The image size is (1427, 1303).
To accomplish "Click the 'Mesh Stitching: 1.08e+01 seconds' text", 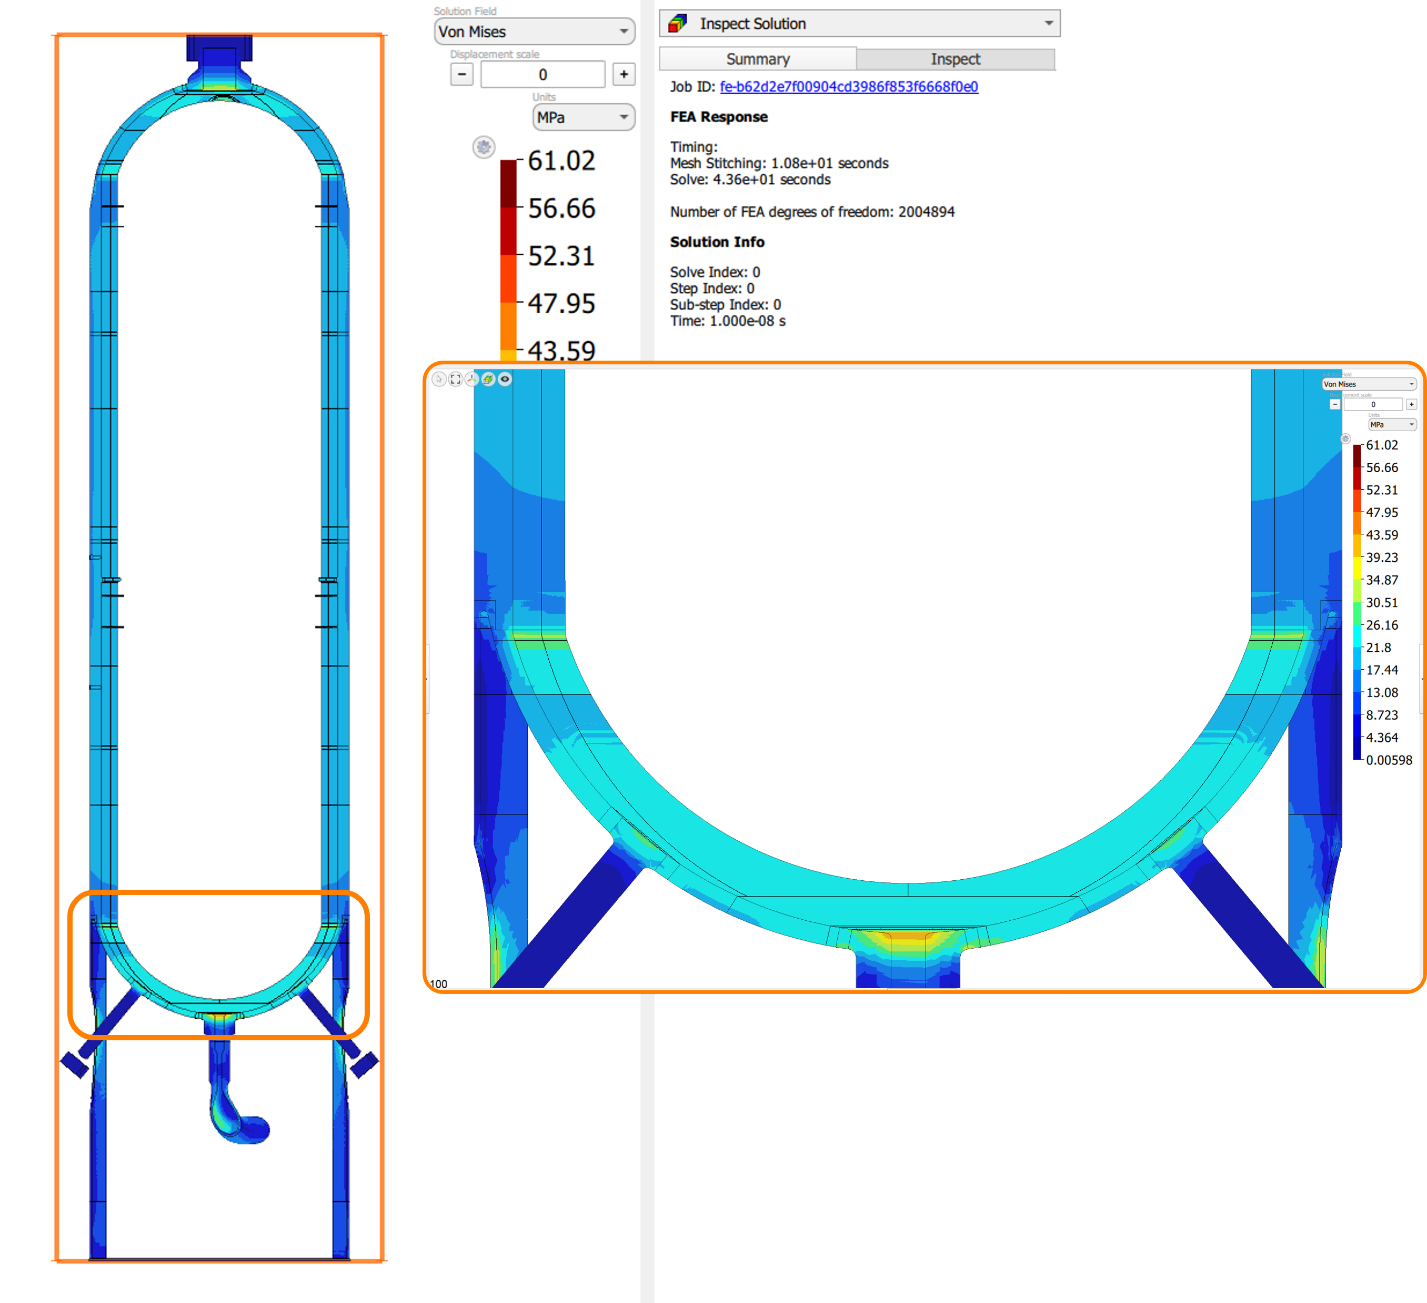I will pyautogui.click(x=779, y=163).
